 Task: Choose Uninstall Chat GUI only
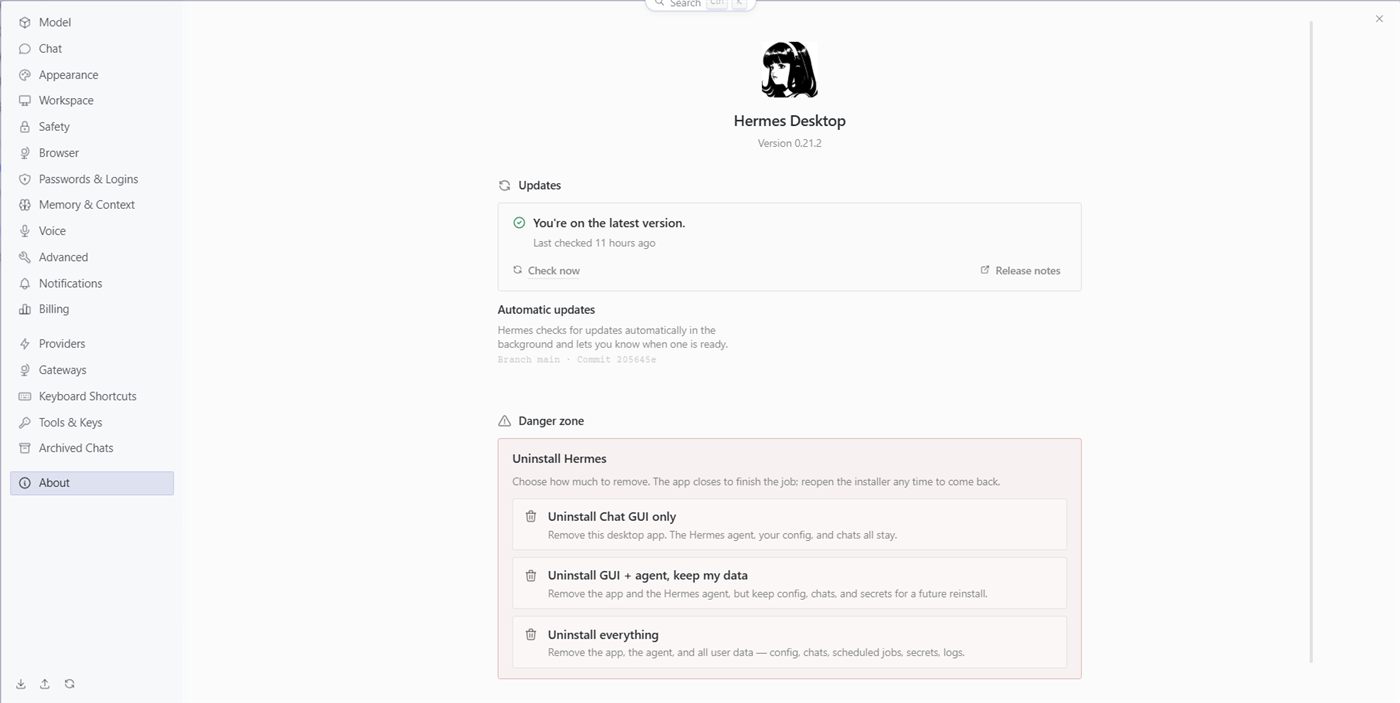pos(789,524)
